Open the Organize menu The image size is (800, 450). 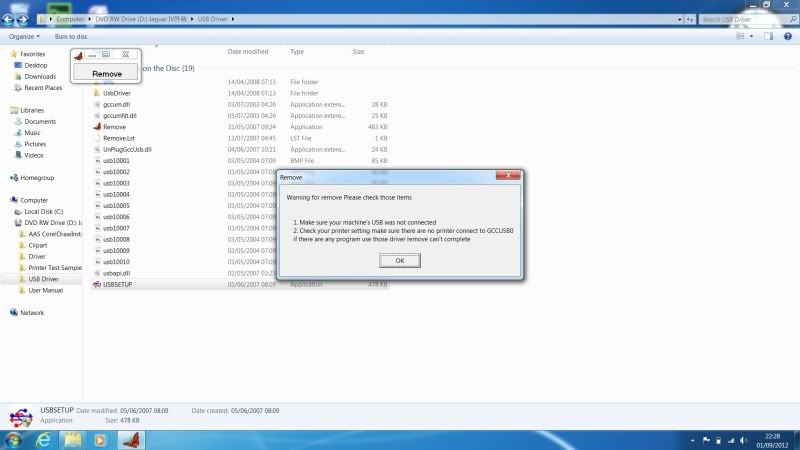pyautogui.click(x=24, y=37)
